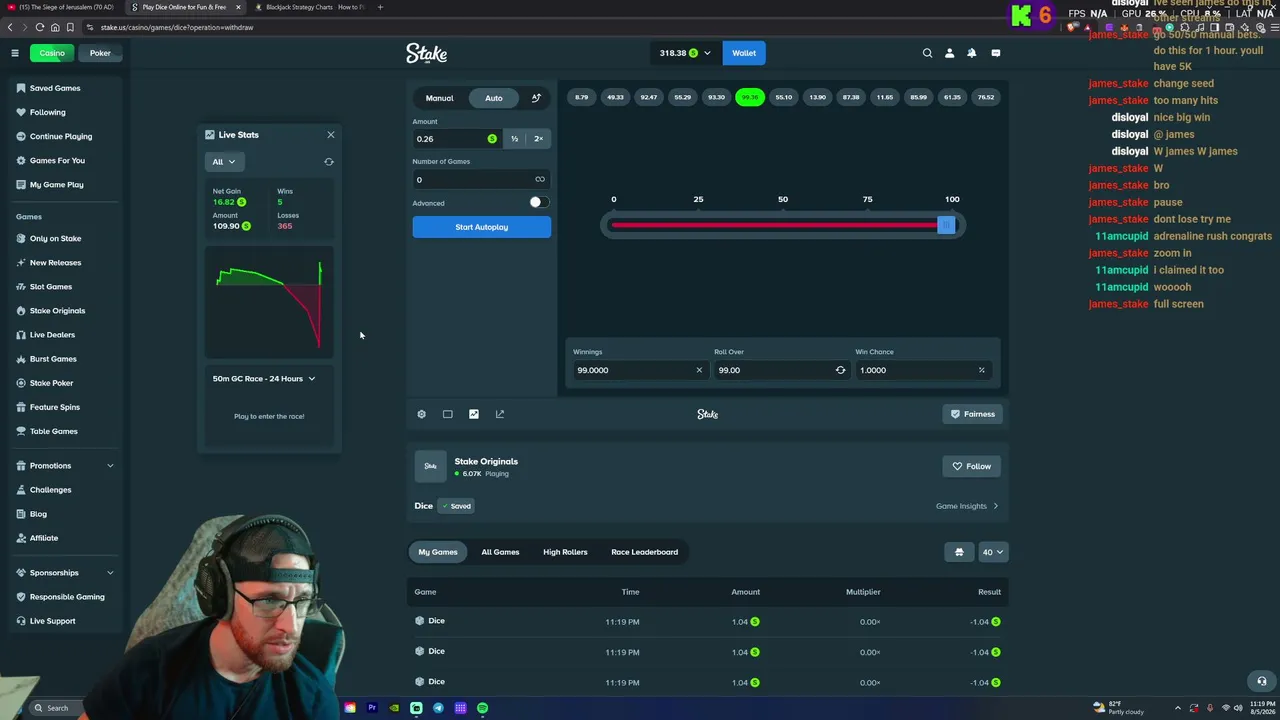Open Spotify from the Windows taskbar
The width and height of the screenshot is (1280, 720).
point(482,708)
